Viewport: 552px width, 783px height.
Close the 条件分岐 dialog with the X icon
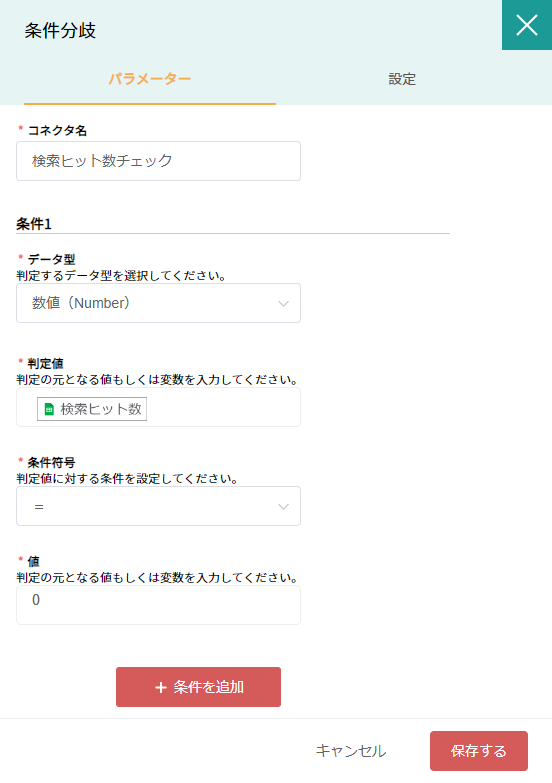pyautogui.click(x=527, y=25)
